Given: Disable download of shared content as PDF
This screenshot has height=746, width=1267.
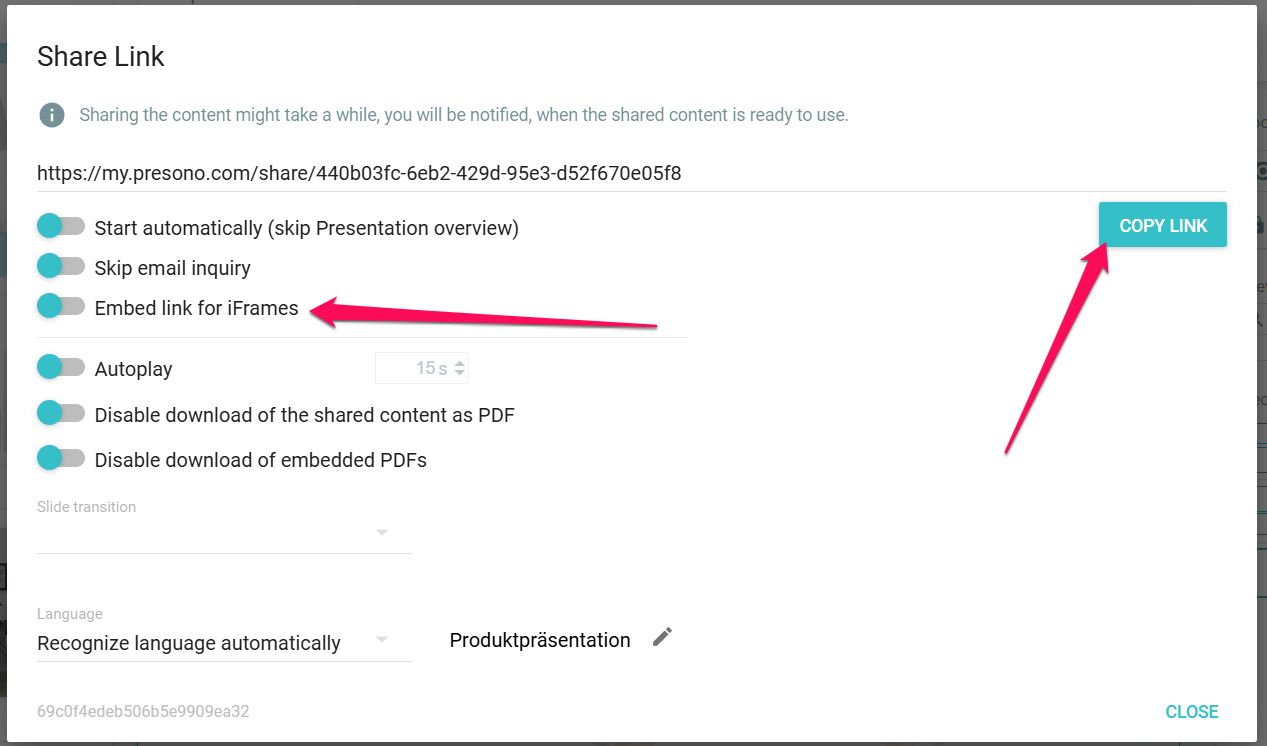Looking at the screenshot, I should pyautogui.click(x=61, y=413).
